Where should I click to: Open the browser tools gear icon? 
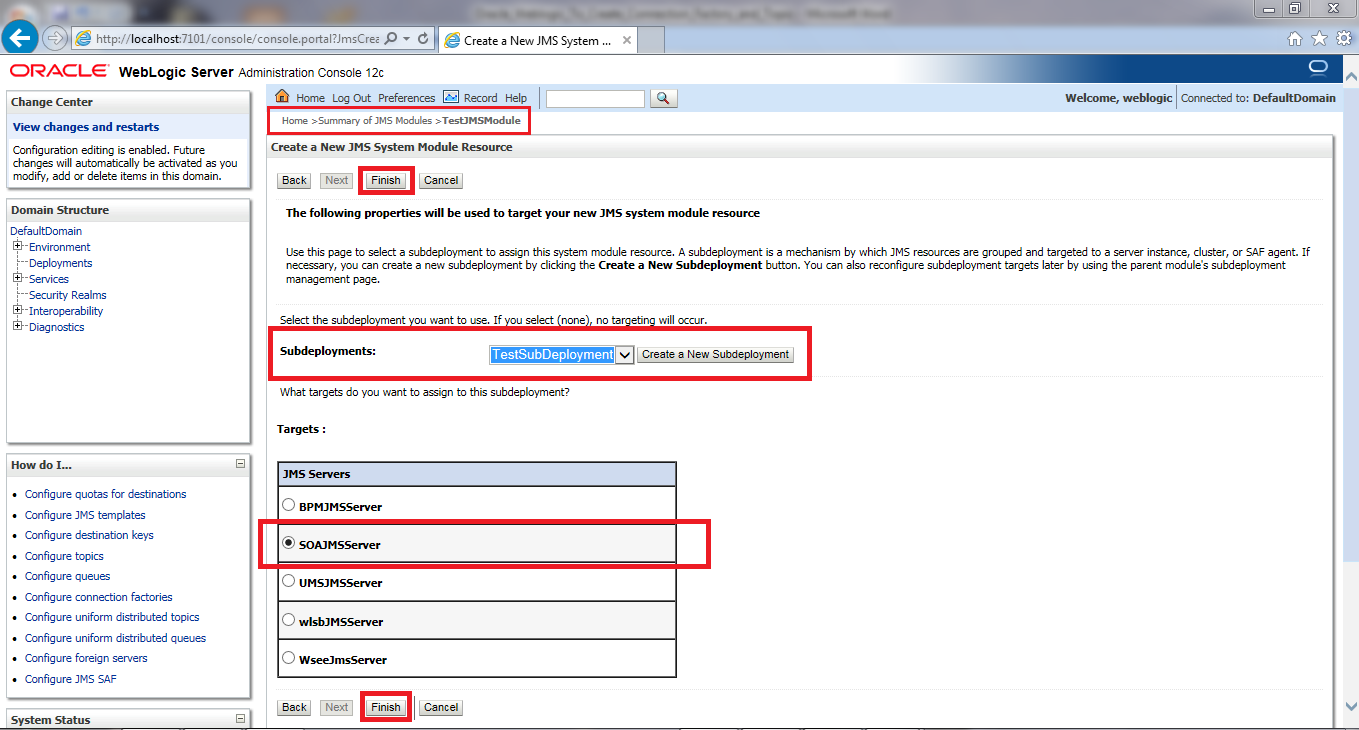pos(1344,39)
